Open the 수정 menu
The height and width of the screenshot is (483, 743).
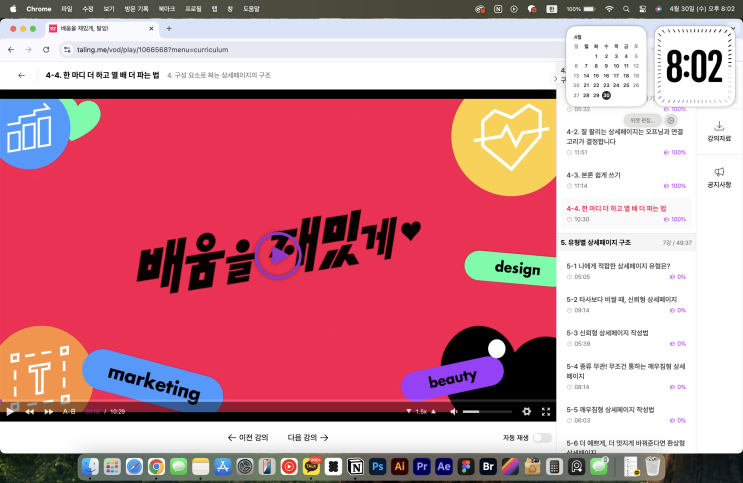click(x=88, y=9)
